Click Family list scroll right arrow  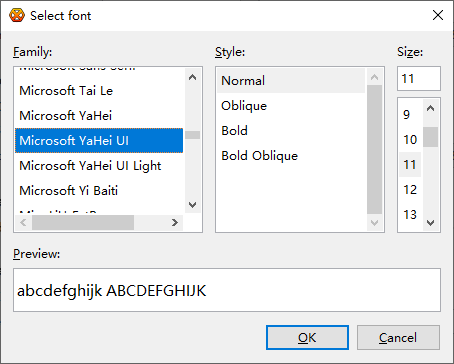[175, 222]
